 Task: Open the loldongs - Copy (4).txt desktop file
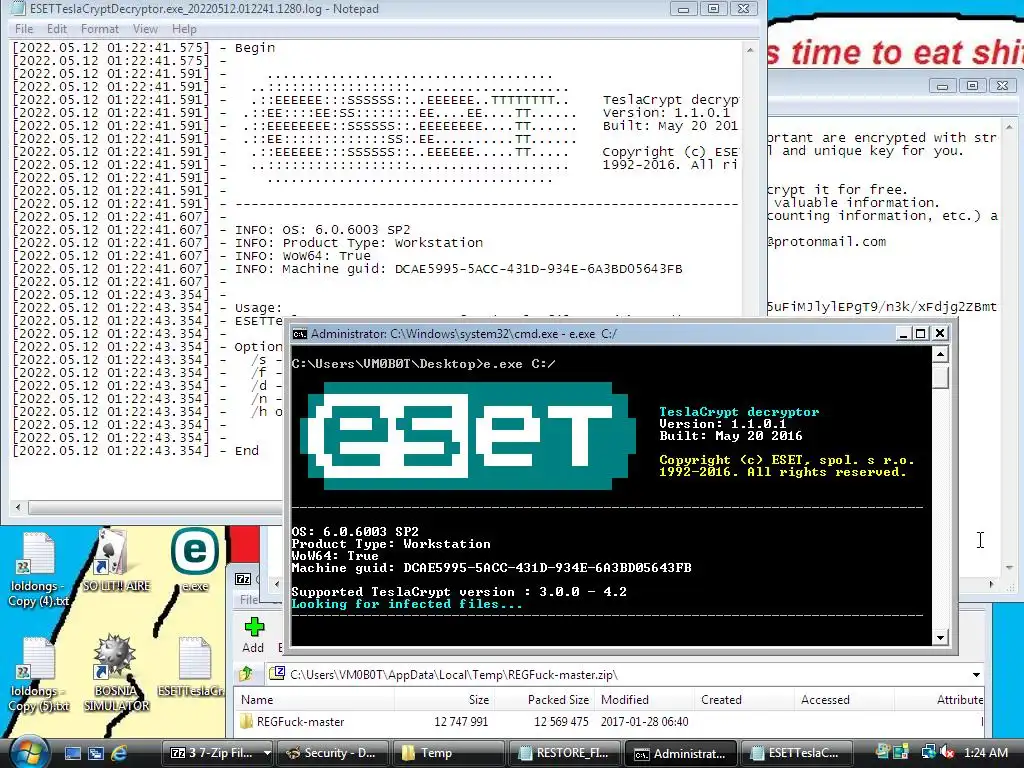pos(37,569)
